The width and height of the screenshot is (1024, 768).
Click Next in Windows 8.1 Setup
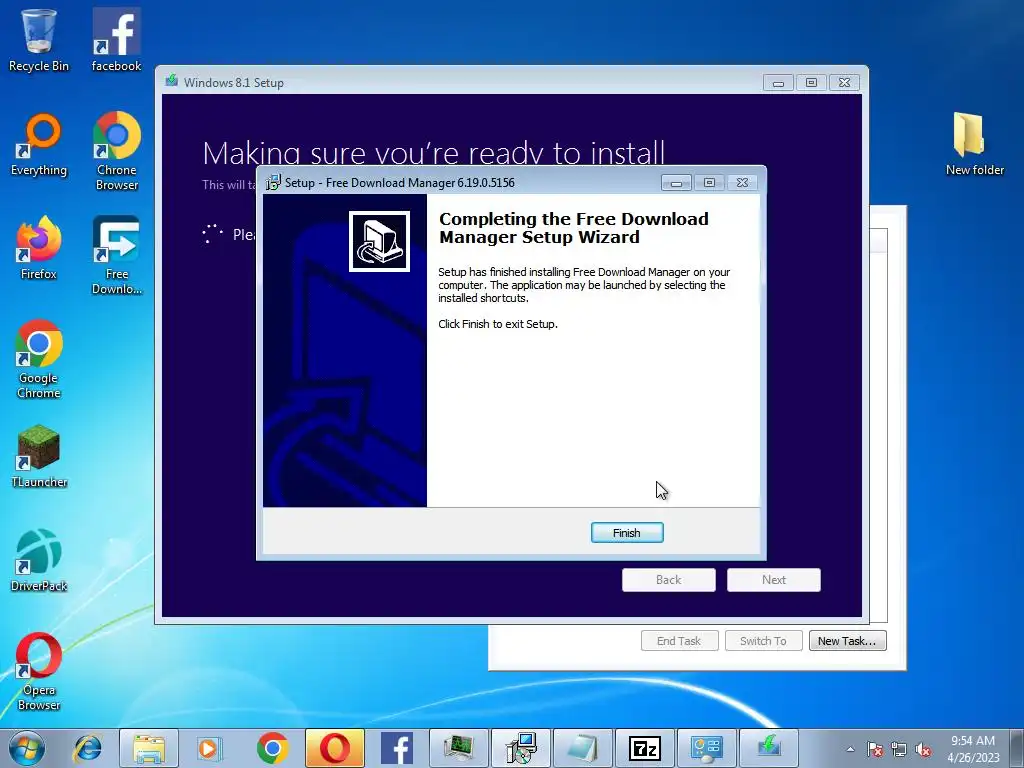[774, 580]
